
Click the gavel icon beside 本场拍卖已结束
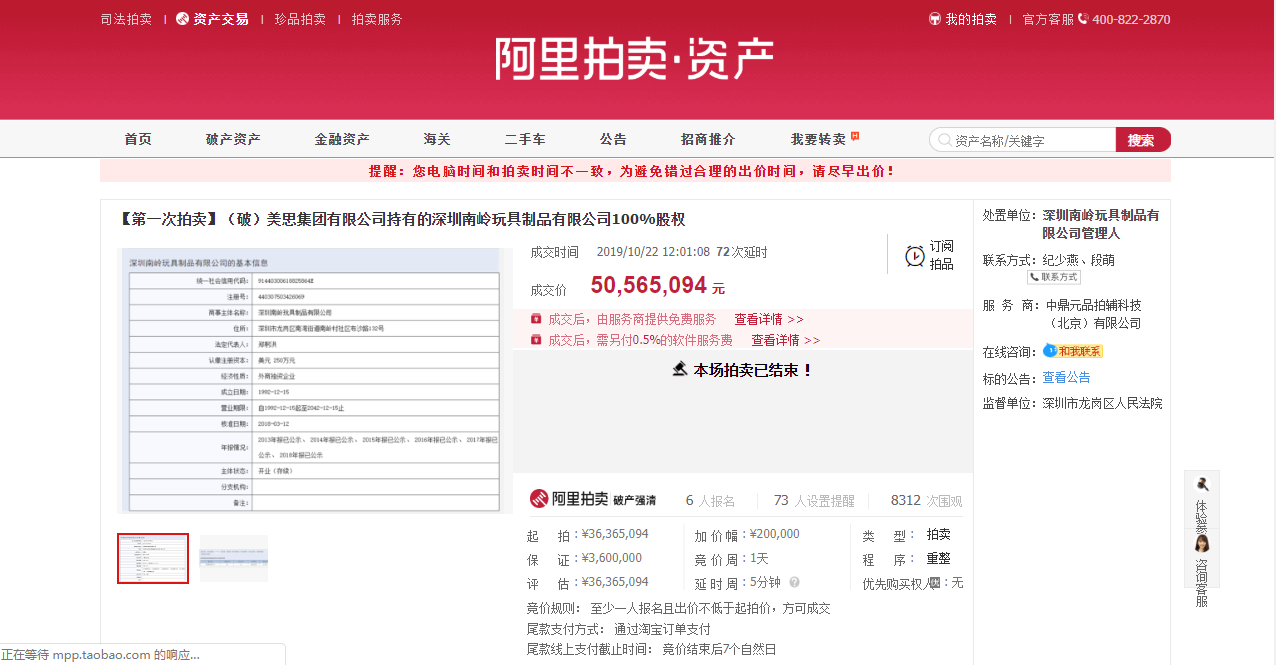[x=680, y=369]
